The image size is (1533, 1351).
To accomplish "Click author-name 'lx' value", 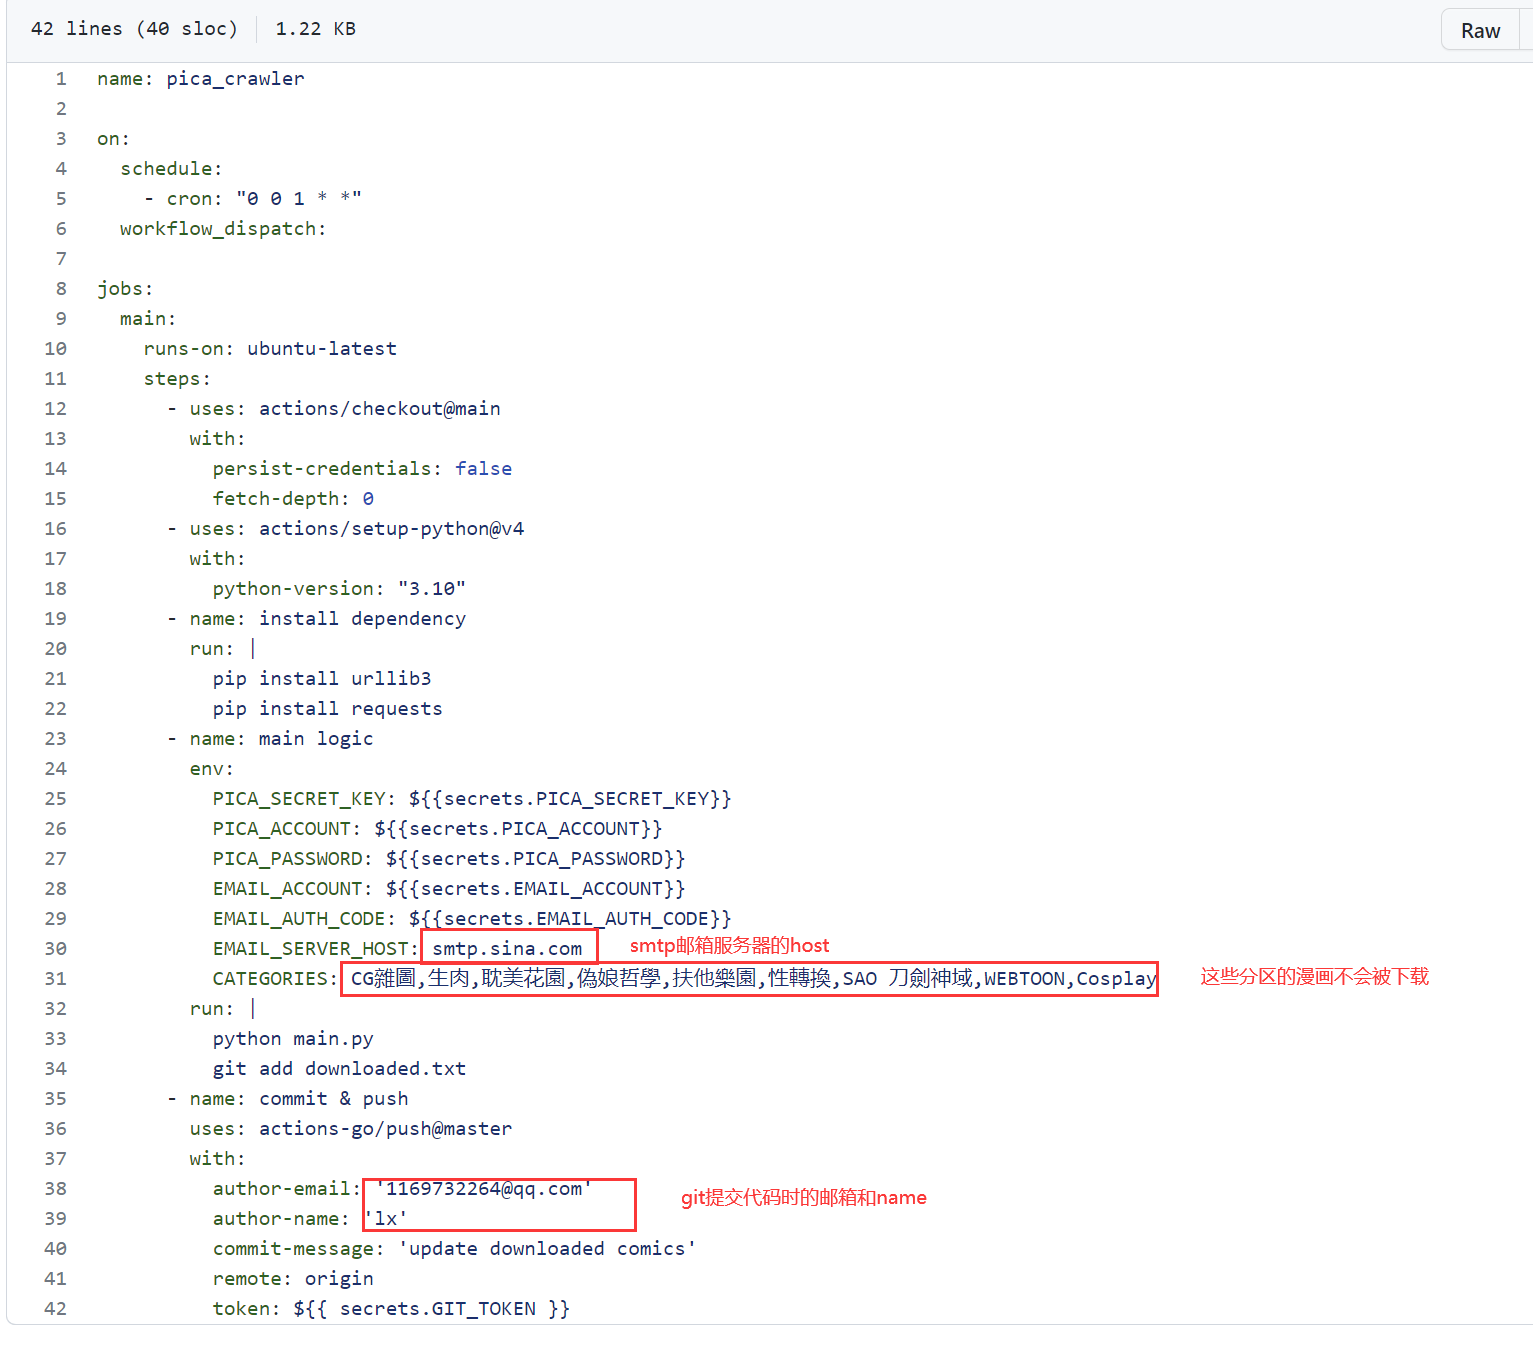I will [x=386, y=1219].
